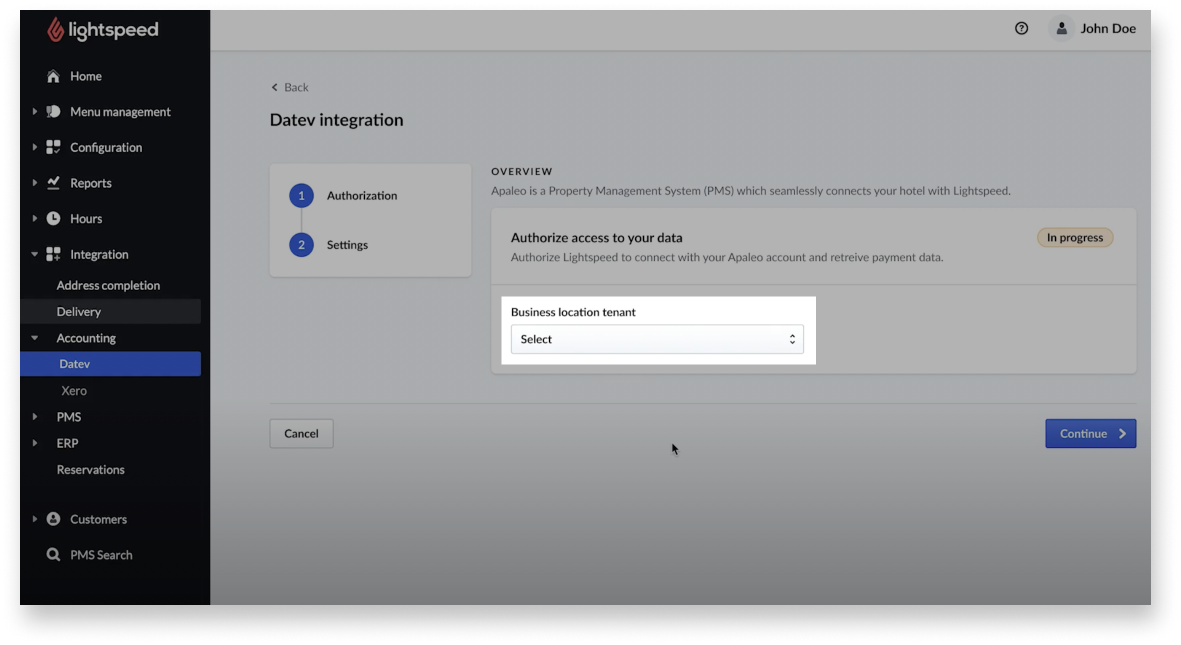Click the John Doe account name
Image resolution: width=1181 pixels, height=645 pixels.
click(x=1108, y=29)
